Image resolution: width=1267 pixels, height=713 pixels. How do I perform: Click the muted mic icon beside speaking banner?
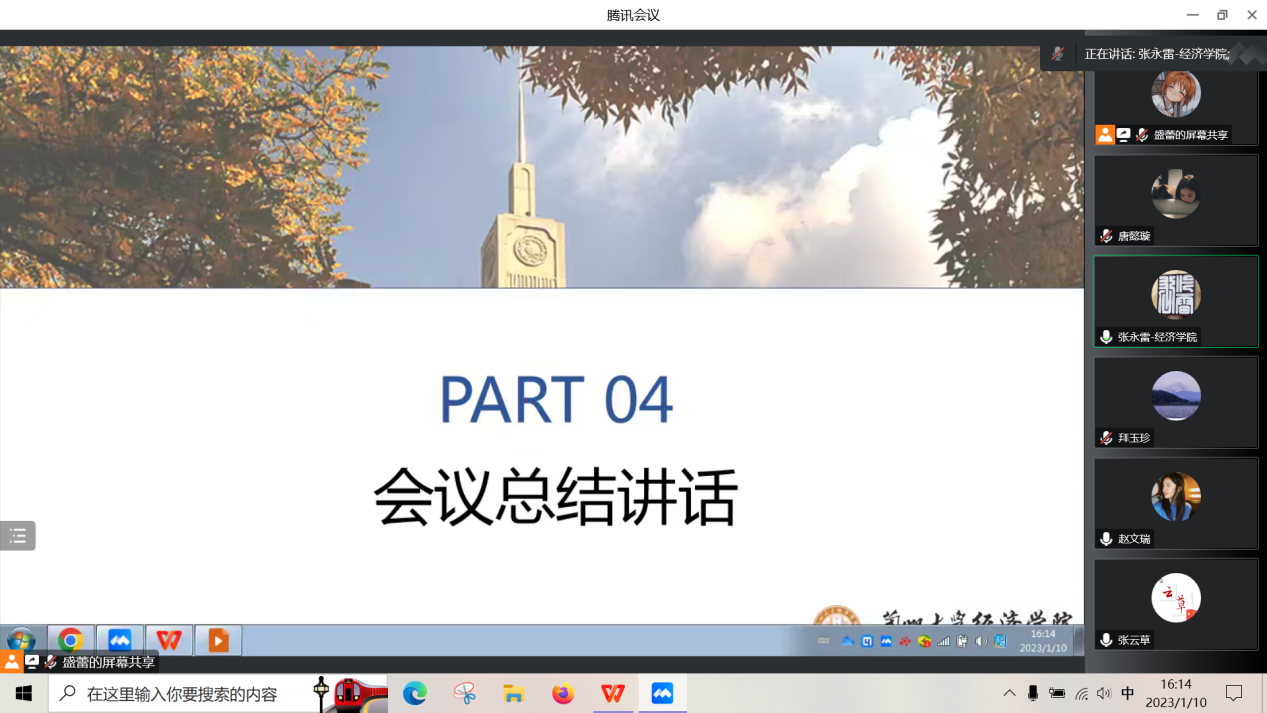pyautogui.click(x=1057, y=54)
